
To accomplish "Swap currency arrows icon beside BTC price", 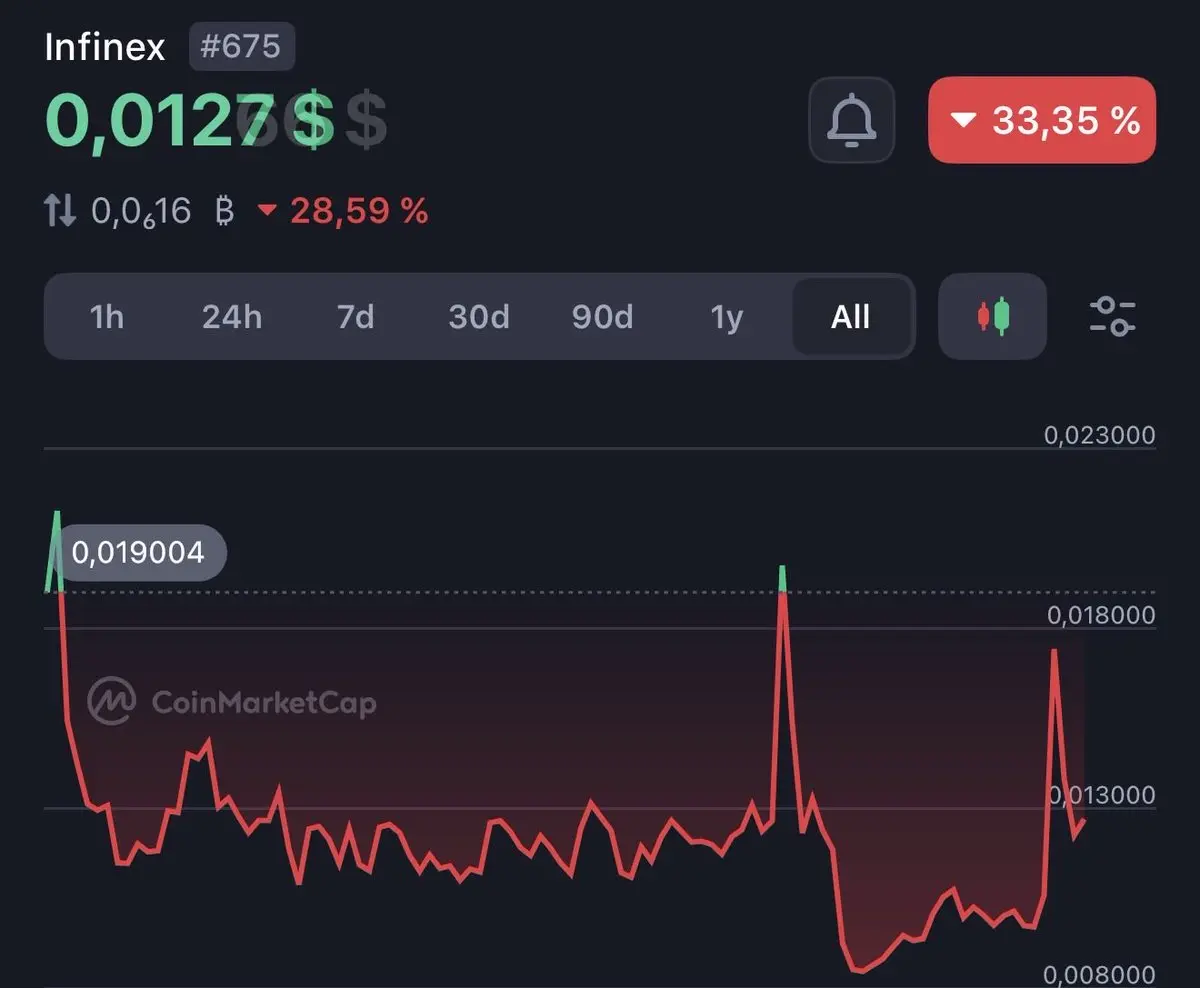I will (x=60, y=211).
